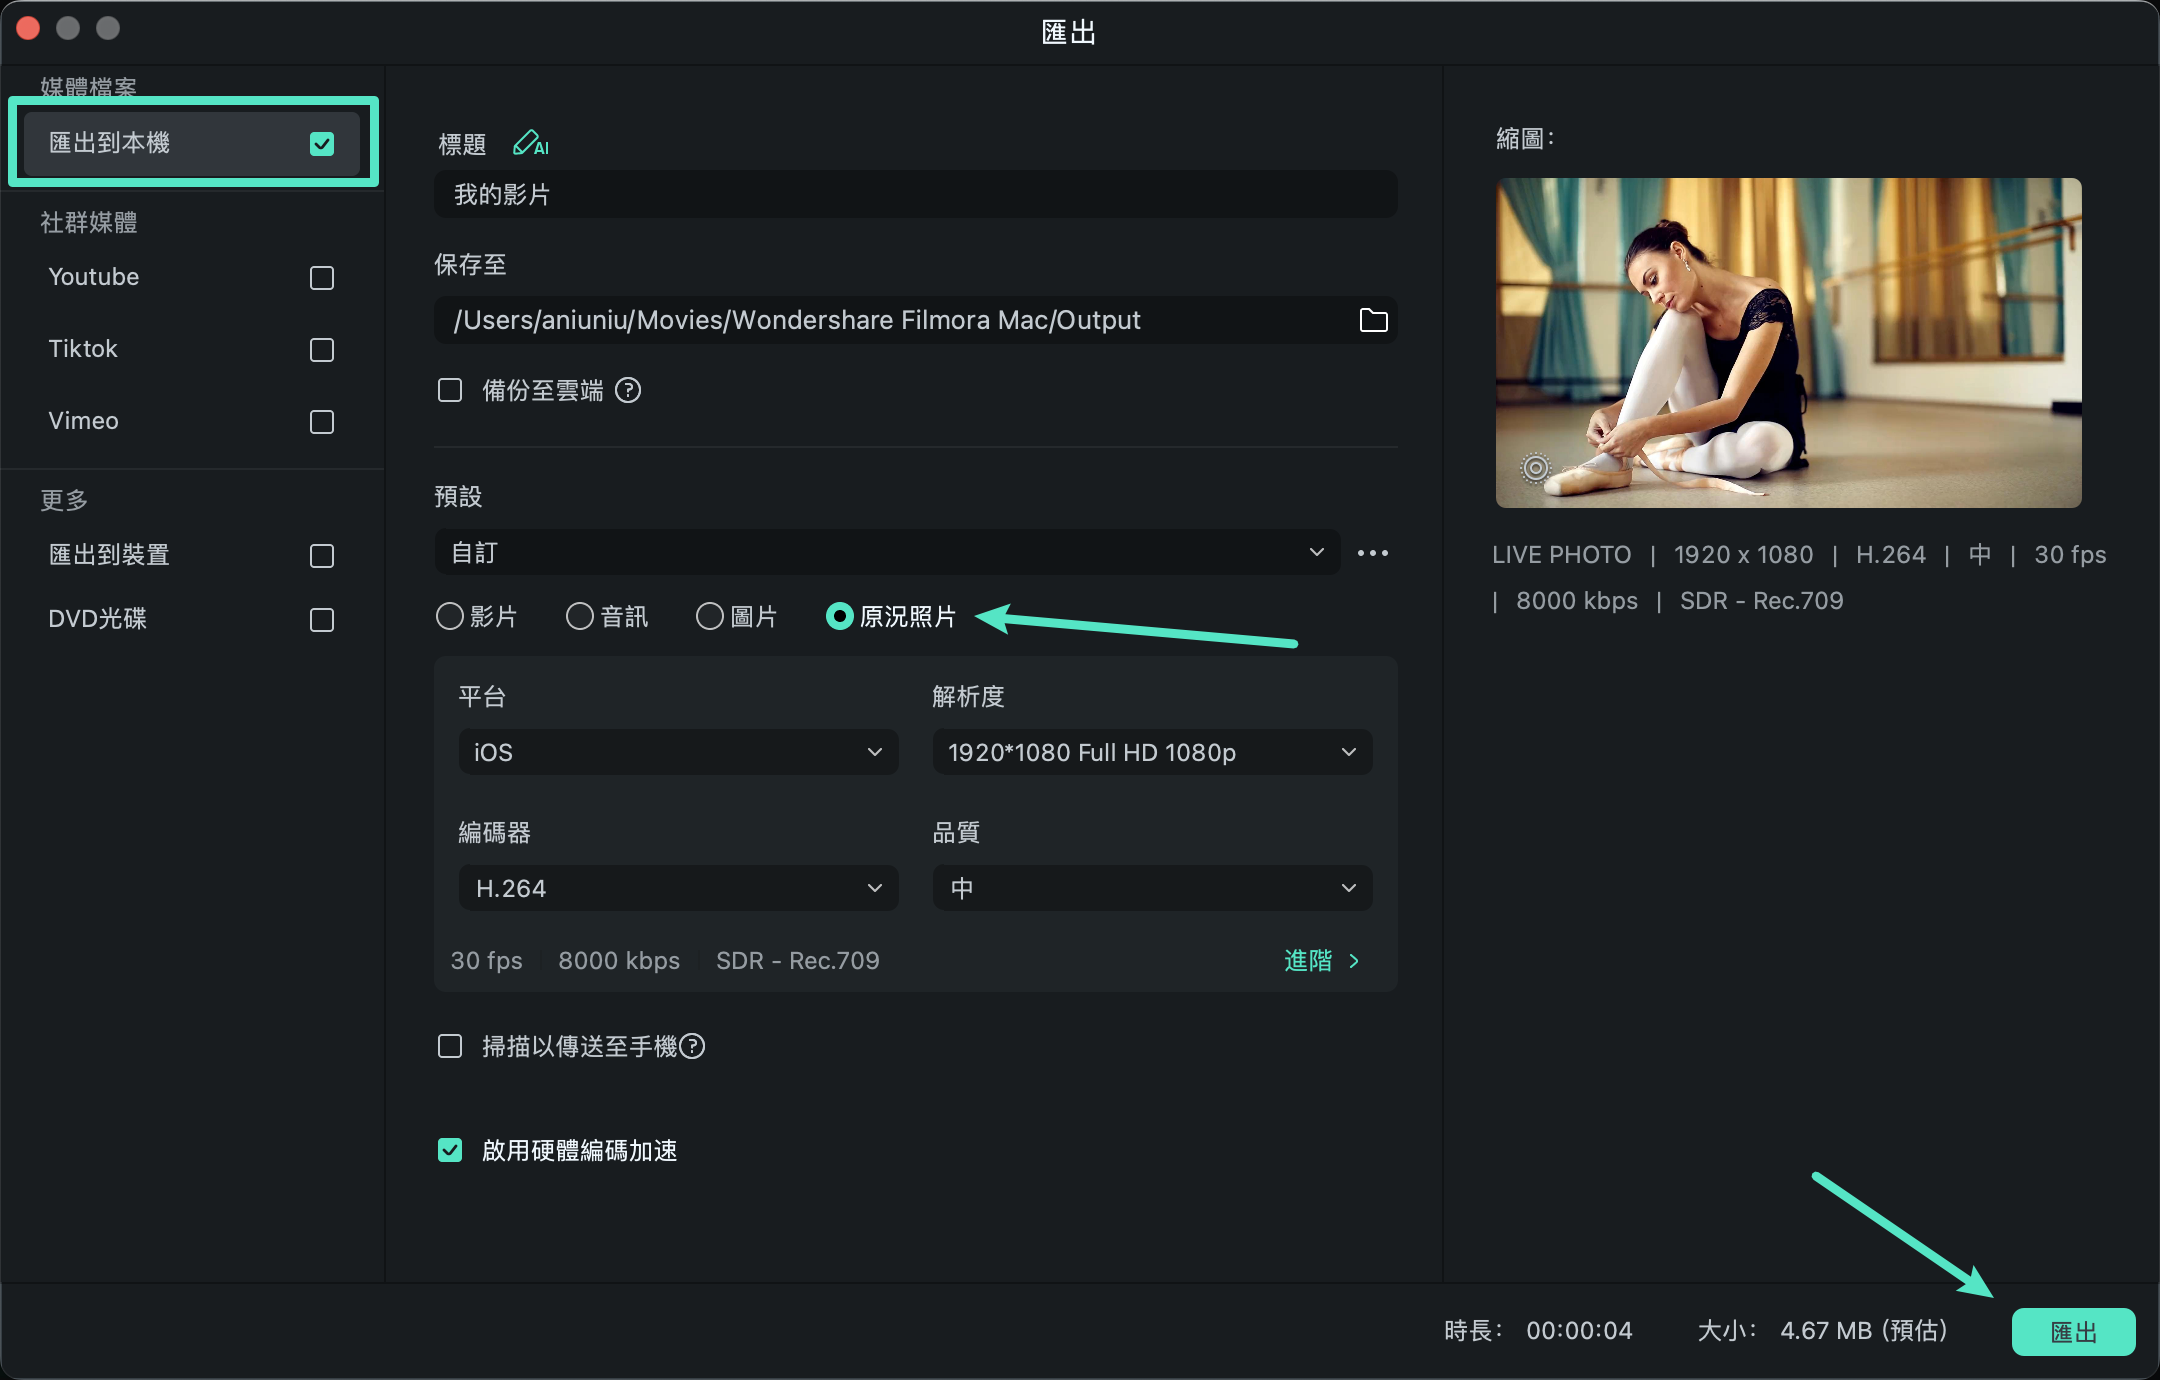This screenshot has width=2160, height=1380.
Task: Click the 標題 title input field
Action: click(915, 194)
